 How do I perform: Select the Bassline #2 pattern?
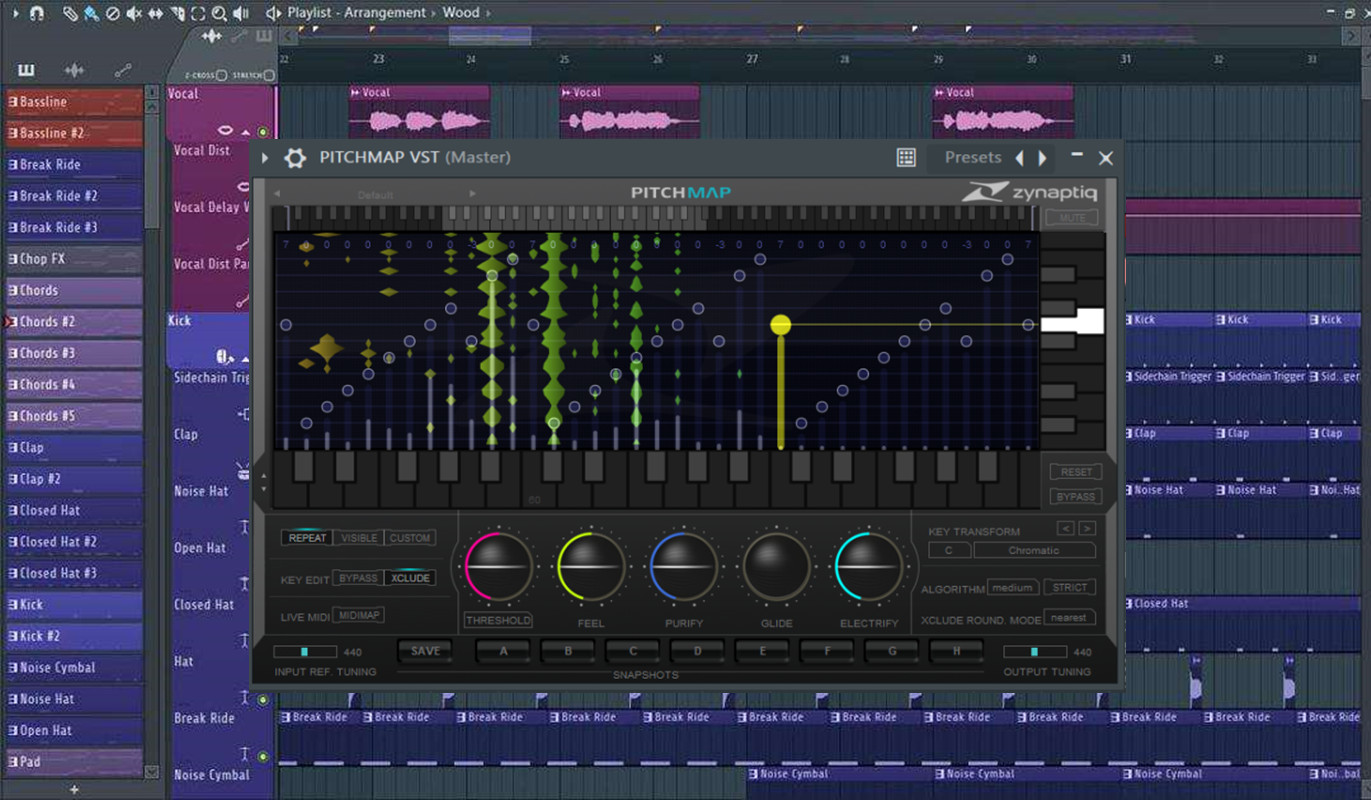tap(74, 133)
